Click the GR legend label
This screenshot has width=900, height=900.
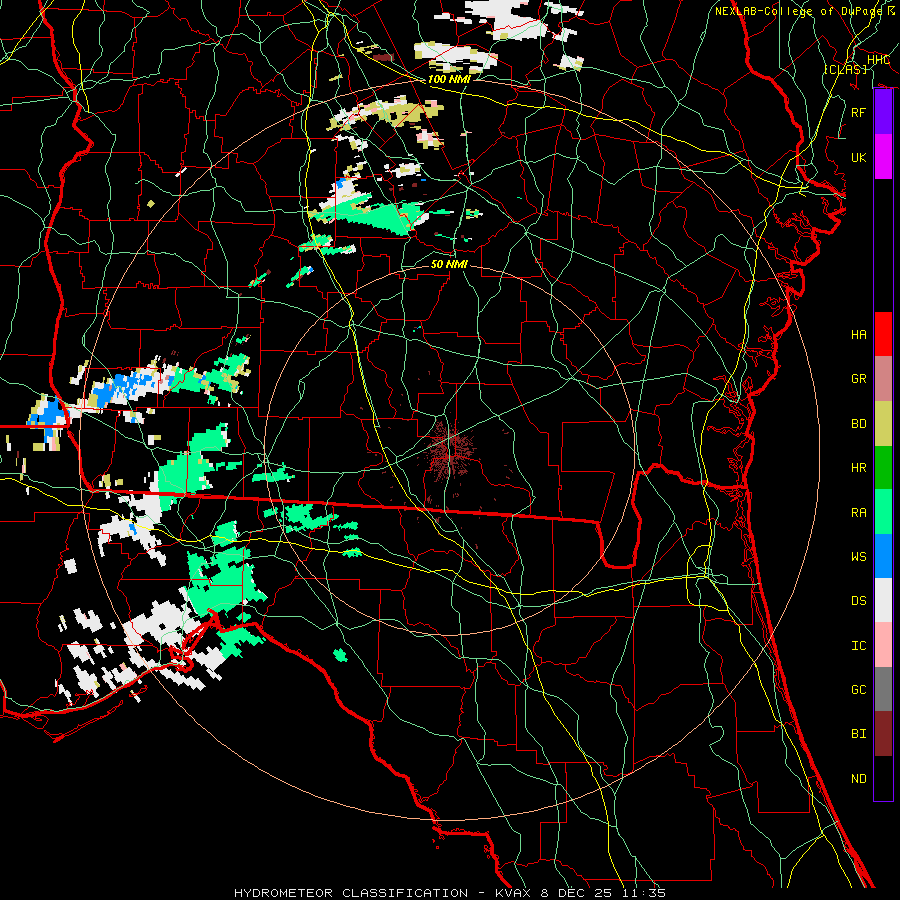coord(859,379)
